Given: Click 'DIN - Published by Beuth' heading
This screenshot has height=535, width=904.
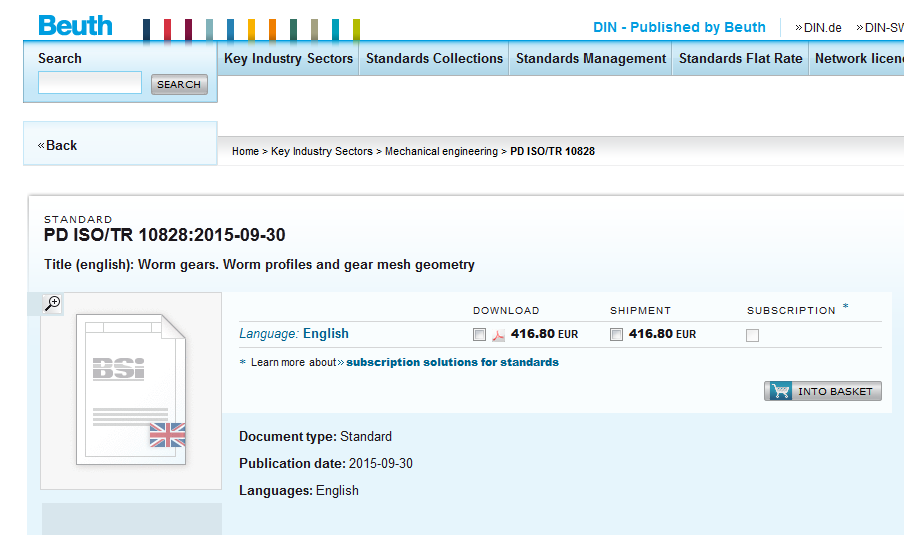Looking at the screenshot, I should pyautogui.click(x=679, y=27).
